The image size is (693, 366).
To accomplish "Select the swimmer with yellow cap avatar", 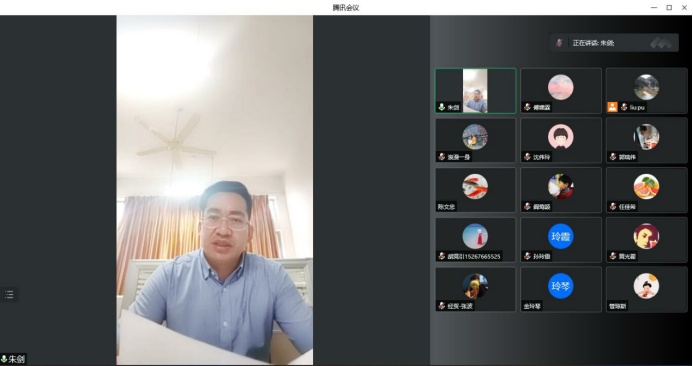I will pyautogui.click(x=475, y=286).
